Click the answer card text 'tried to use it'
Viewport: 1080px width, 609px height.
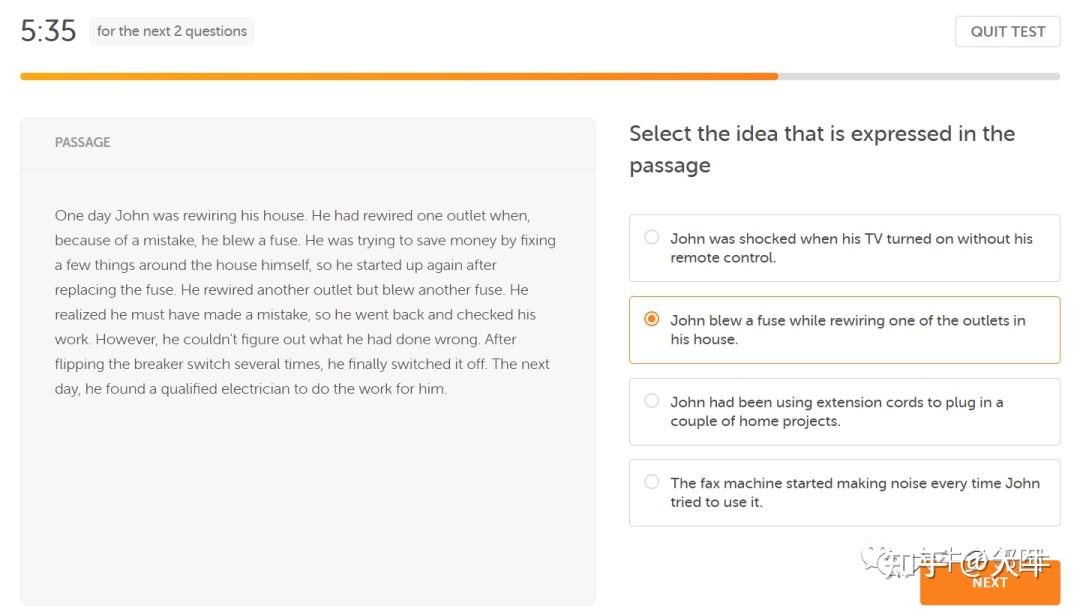click(716, 502)
